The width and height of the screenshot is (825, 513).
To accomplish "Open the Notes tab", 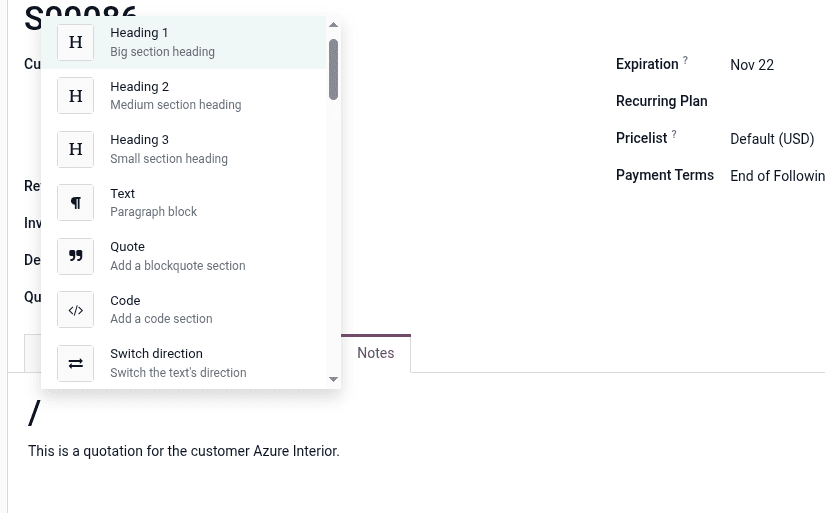I will point(376,353).
